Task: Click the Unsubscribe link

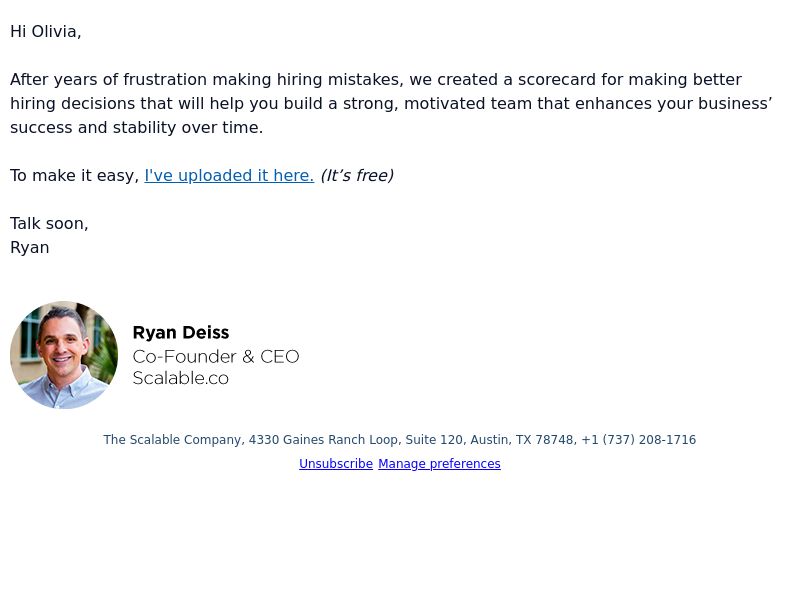Action: (336, 464)
